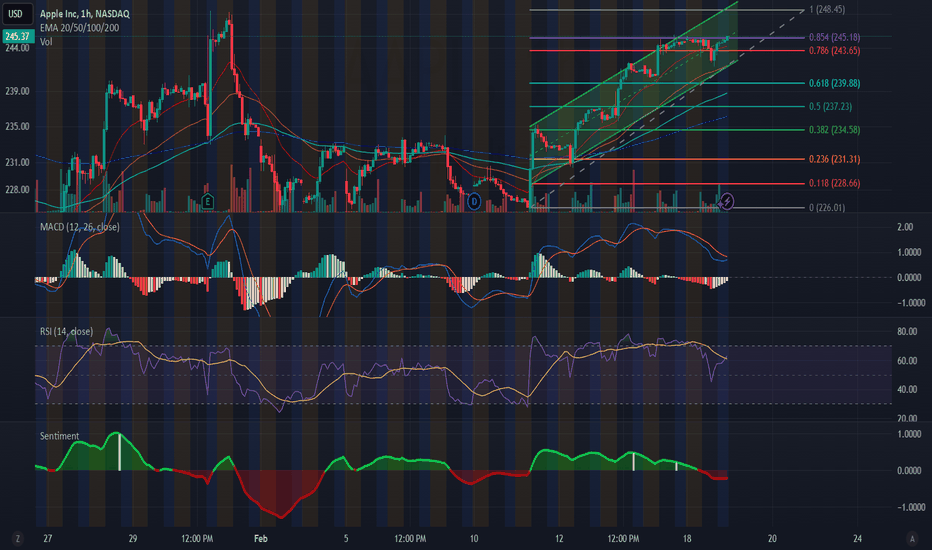Select the 'EMA 20/50/100/200' indicator legend
The width and height of the screenshot is (932, 550).
[x=79, y=28]
